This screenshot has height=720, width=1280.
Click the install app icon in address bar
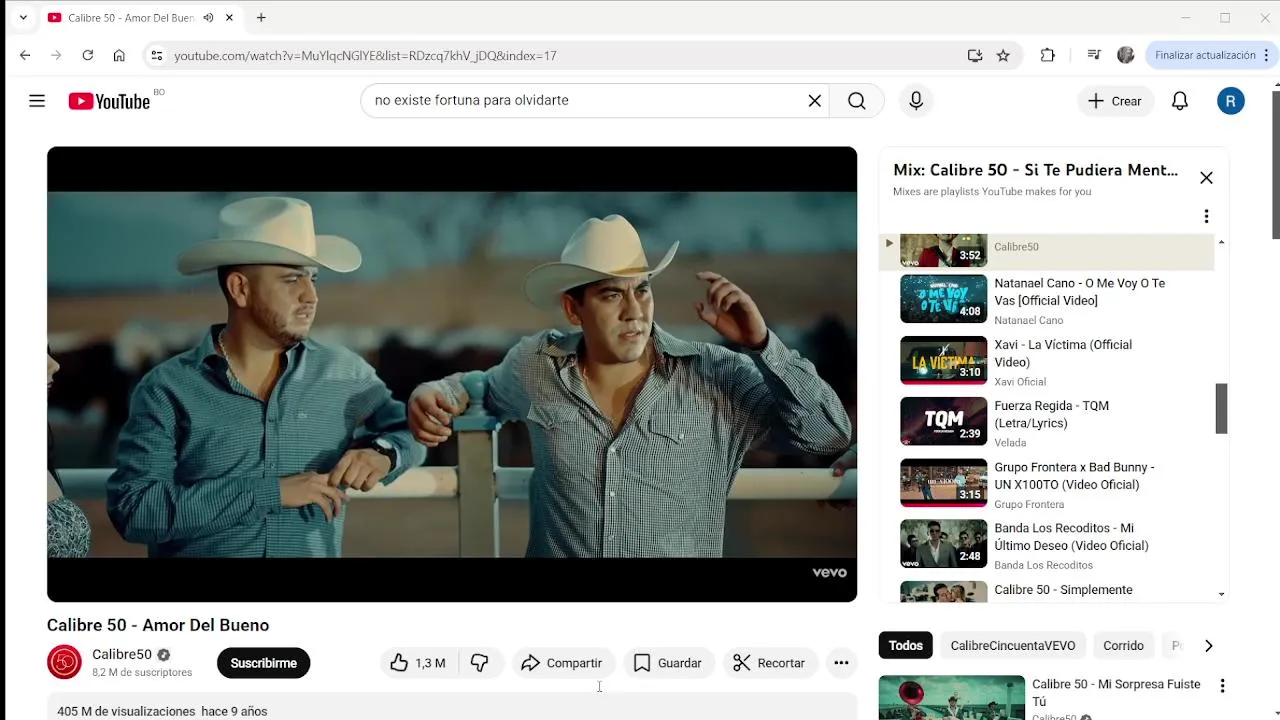[x=975, y=56]
